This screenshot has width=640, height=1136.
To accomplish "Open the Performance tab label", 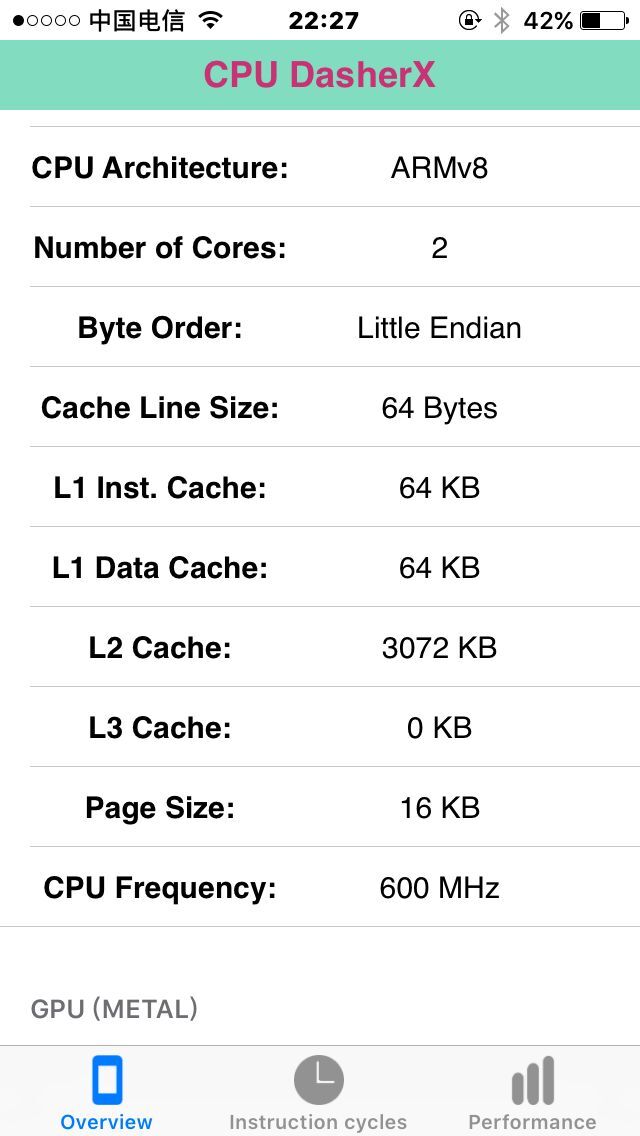I will [x=532, y=1122].
